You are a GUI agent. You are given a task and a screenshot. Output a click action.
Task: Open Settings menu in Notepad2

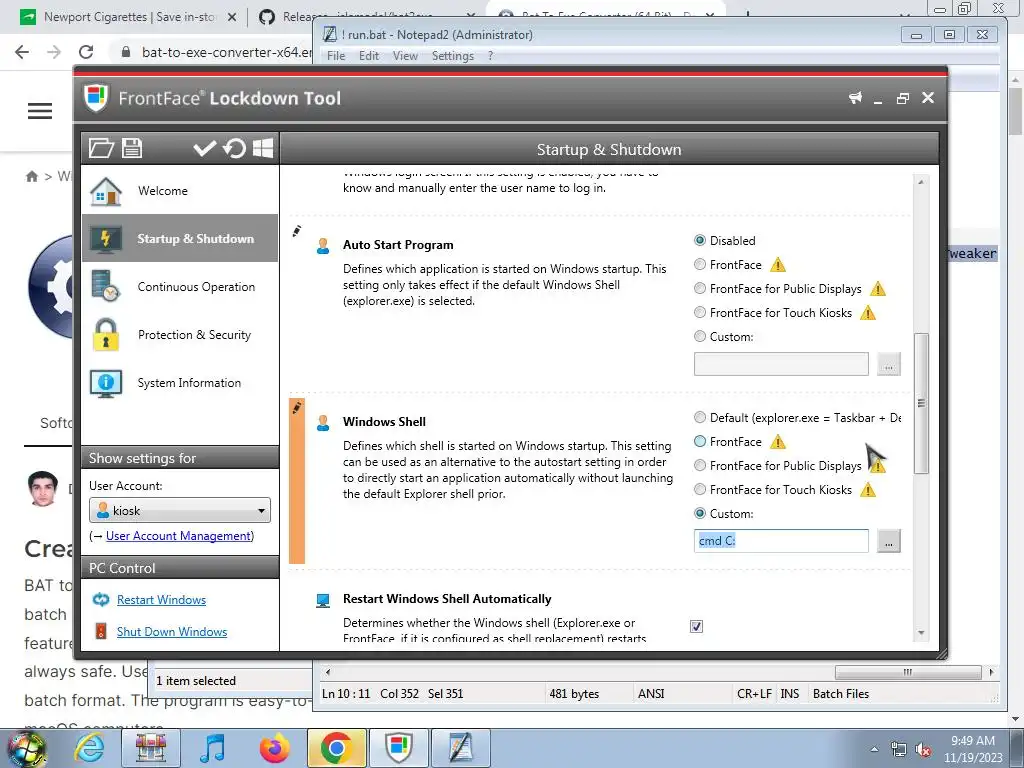tap(453, 56)
